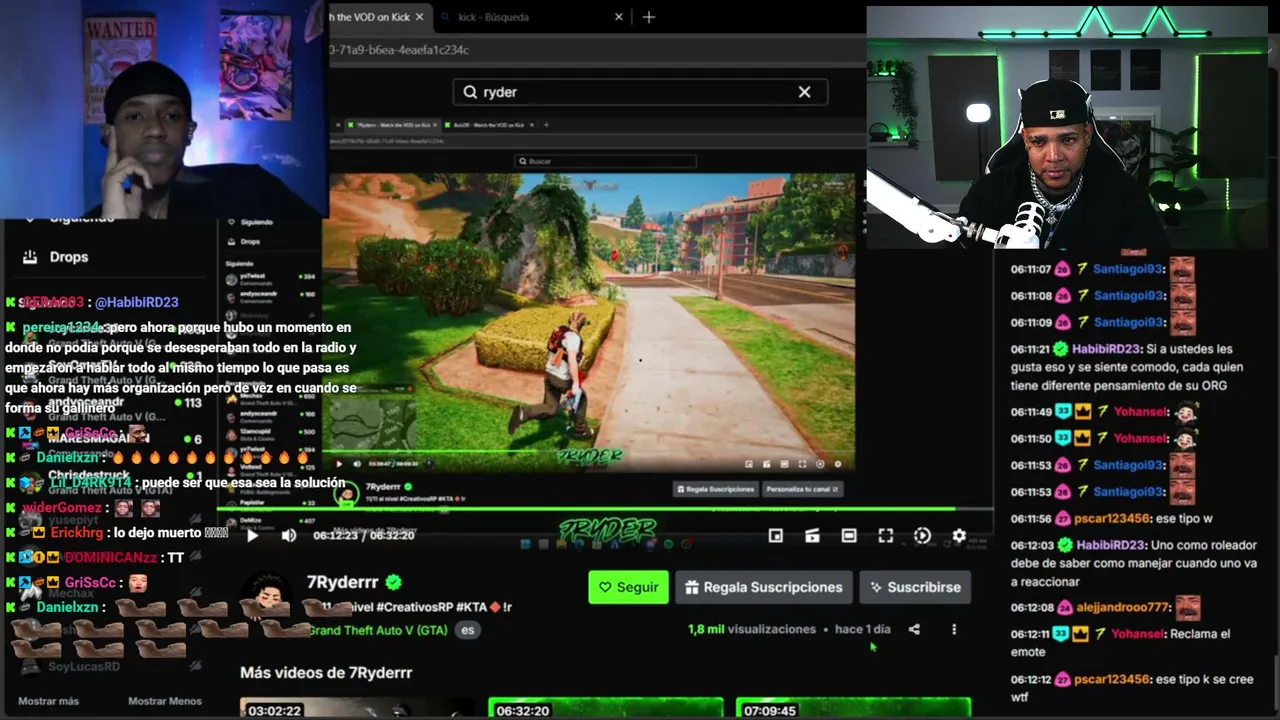Click 'Mostrar Menos' in sidebar
1280x720 pixels.
coord(165,701)
